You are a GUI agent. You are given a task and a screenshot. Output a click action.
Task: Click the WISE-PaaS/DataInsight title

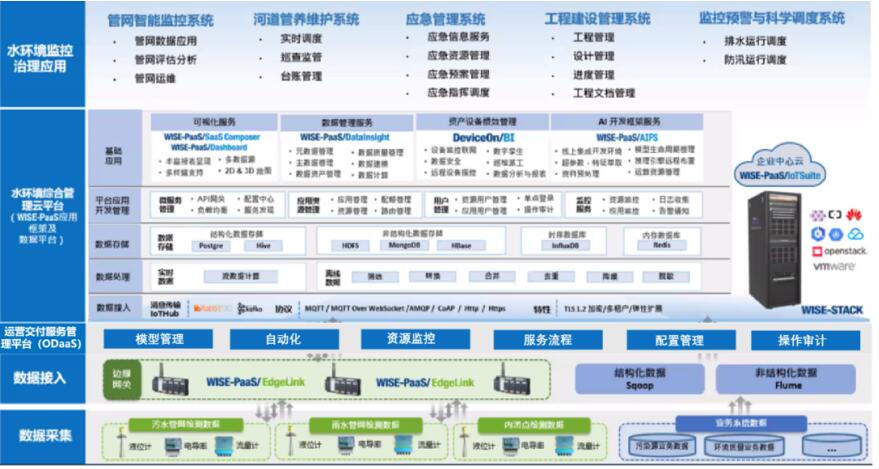coord(344,137)
